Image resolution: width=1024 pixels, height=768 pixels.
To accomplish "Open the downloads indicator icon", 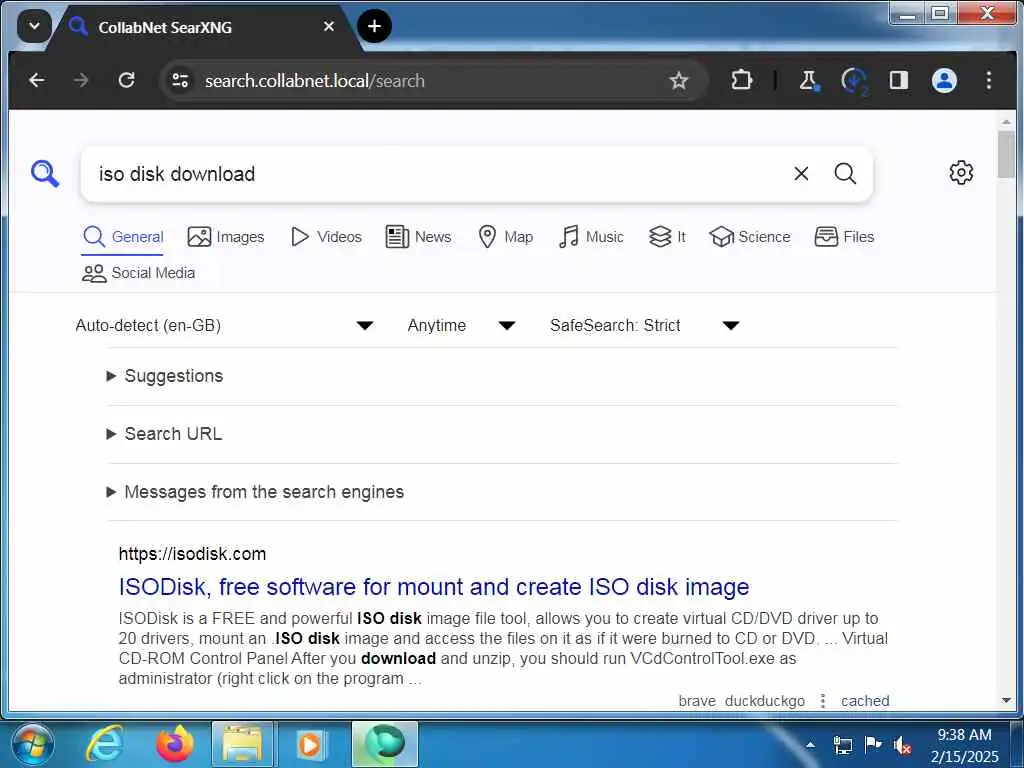I will 854,80.
